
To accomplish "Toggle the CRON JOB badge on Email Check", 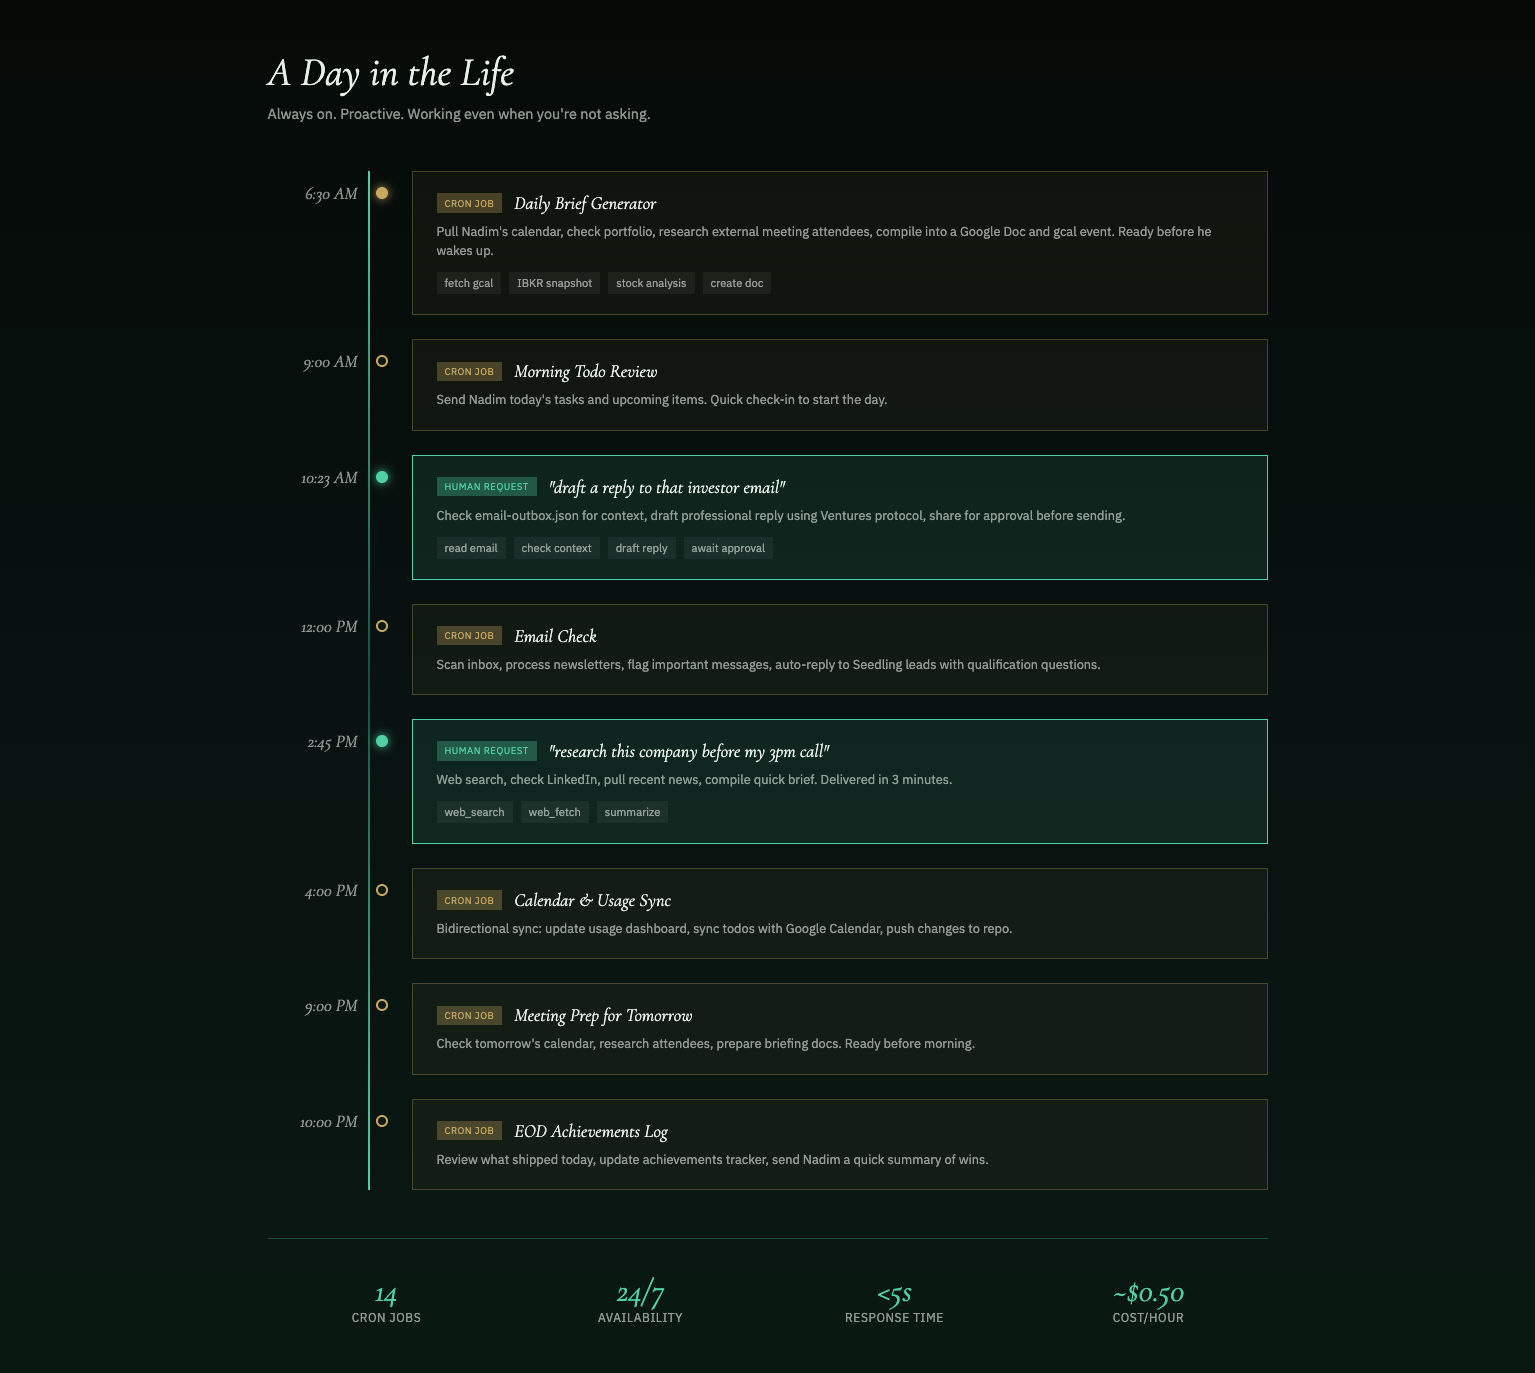I will (x=469, y=635).
